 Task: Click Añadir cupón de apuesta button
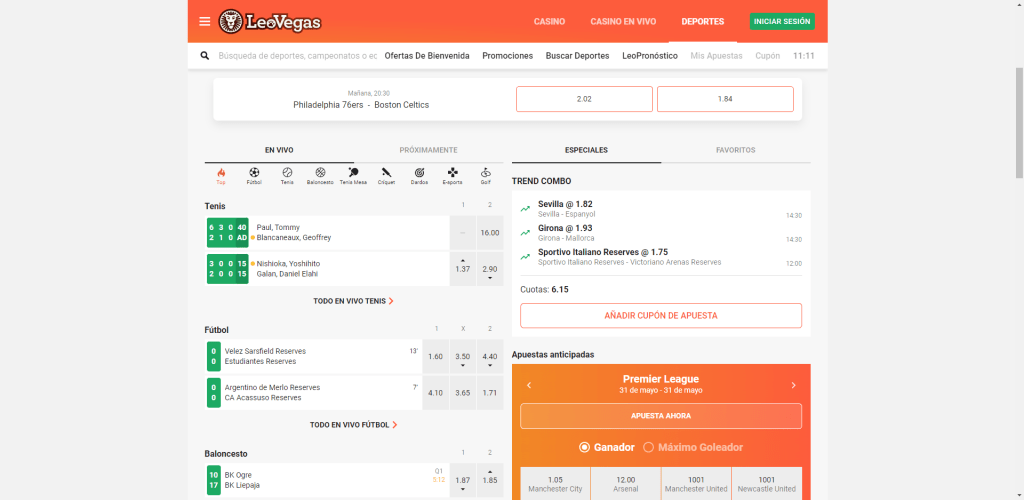coord(661,315)
